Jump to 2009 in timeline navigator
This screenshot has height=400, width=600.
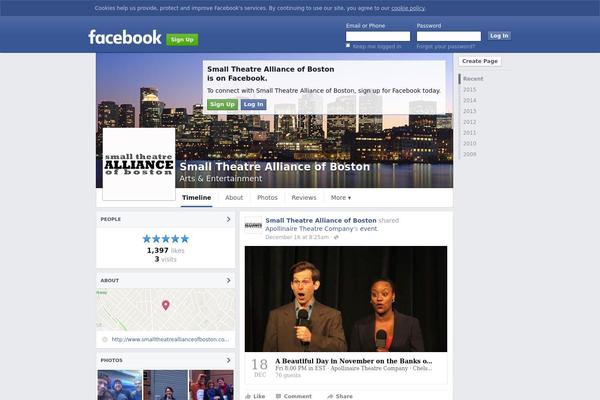click(x=470, y=154)
